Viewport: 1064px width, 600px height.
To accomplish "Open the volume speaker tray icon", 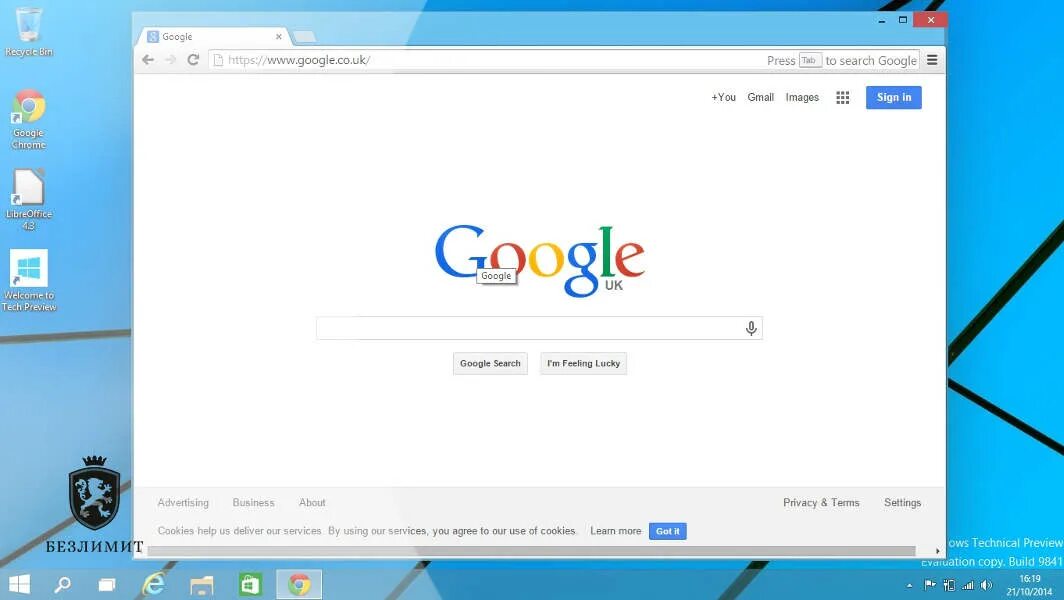I will 986,585.
